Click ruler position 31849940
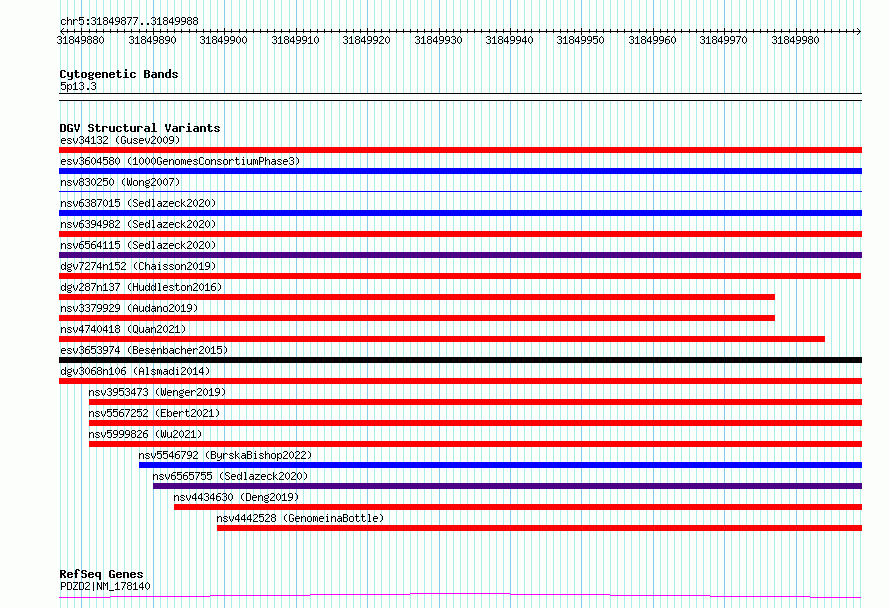The image size is (890, 608). tap(510, 40)
